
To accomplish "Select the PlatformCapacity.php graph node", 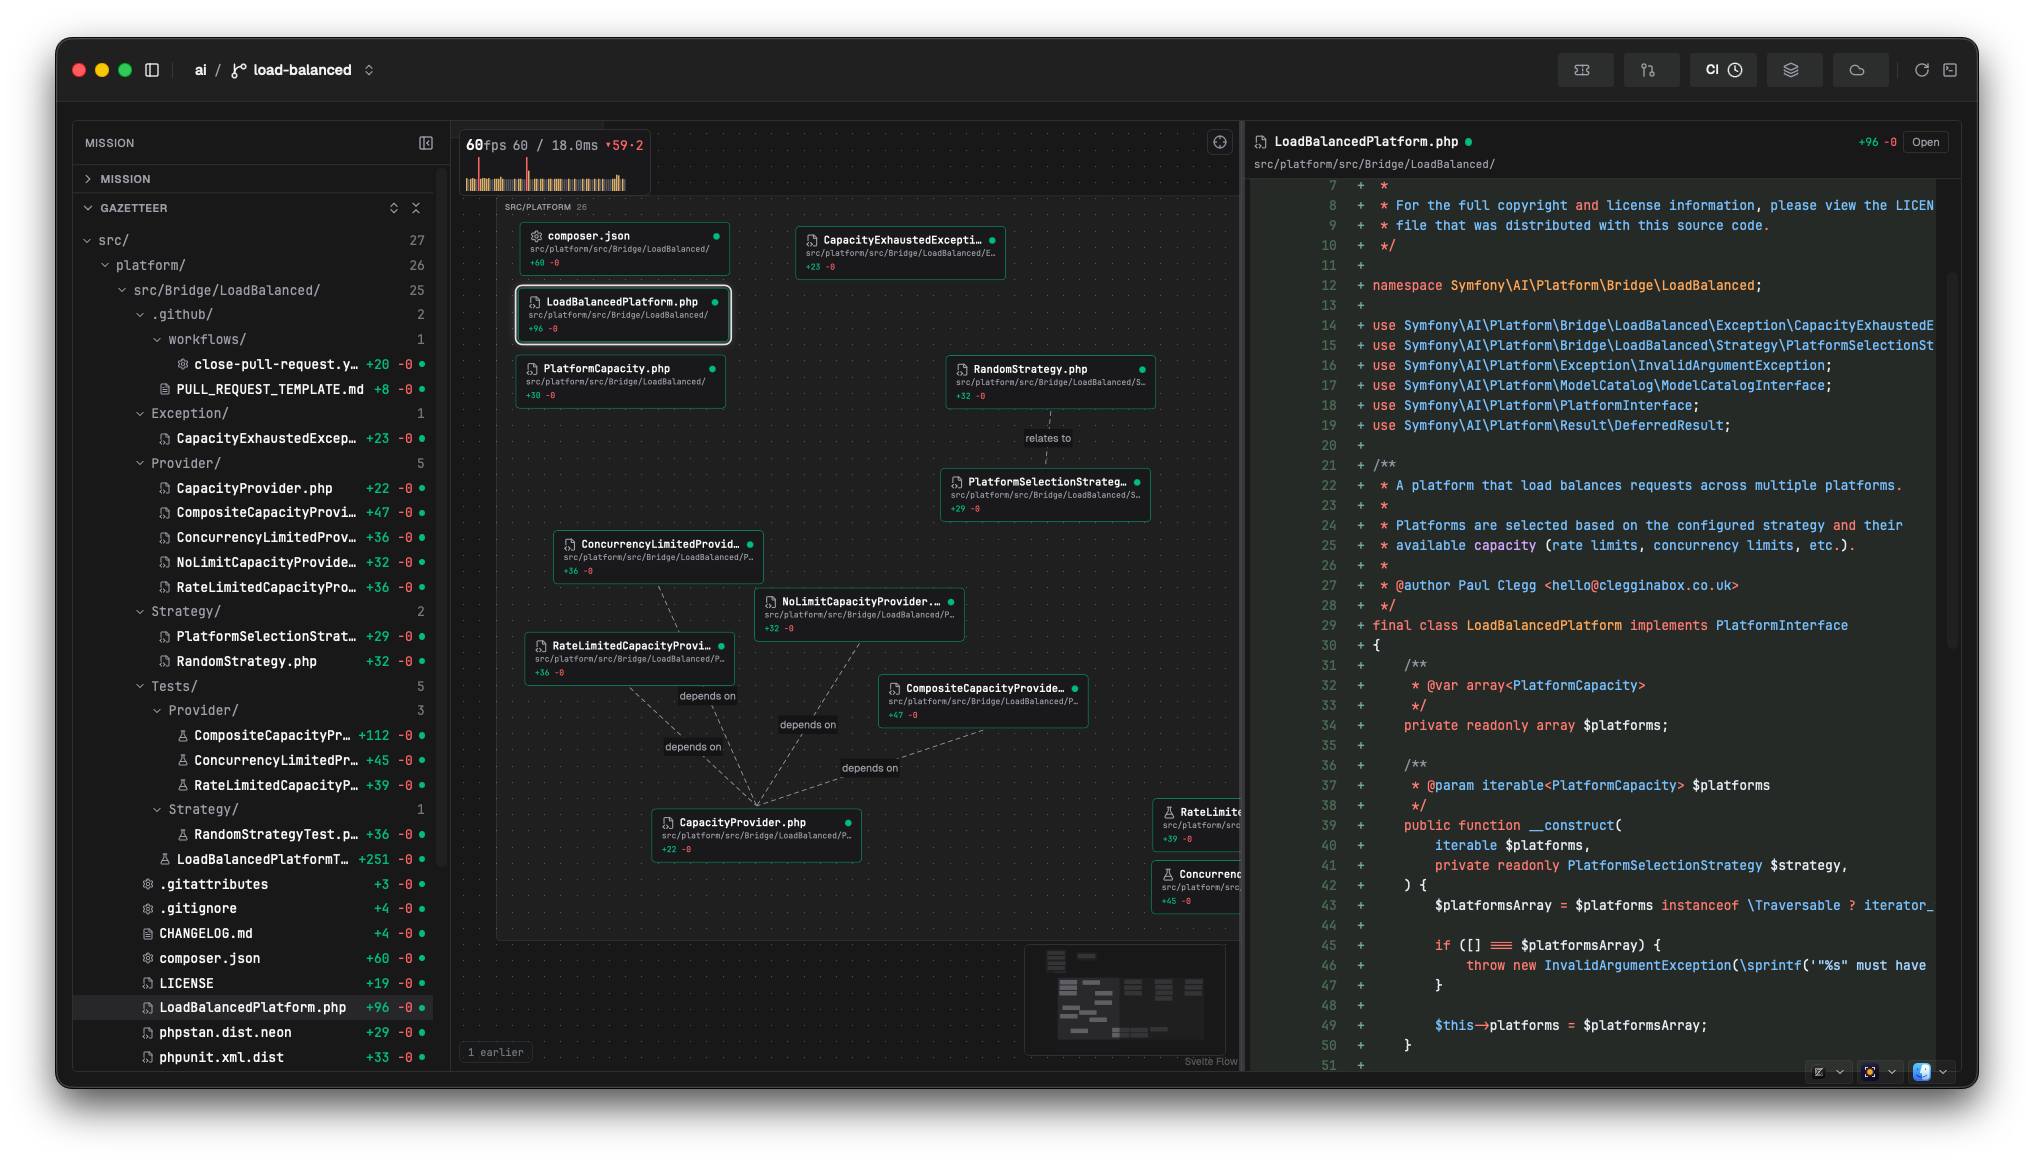I will tap(621, 382).
